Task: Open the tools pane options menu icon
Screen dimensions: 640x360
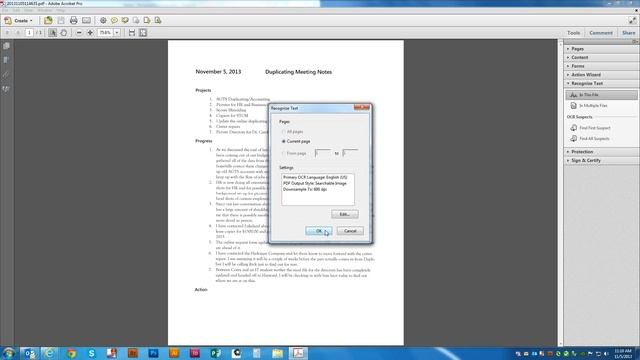Action: pos(635,42)
